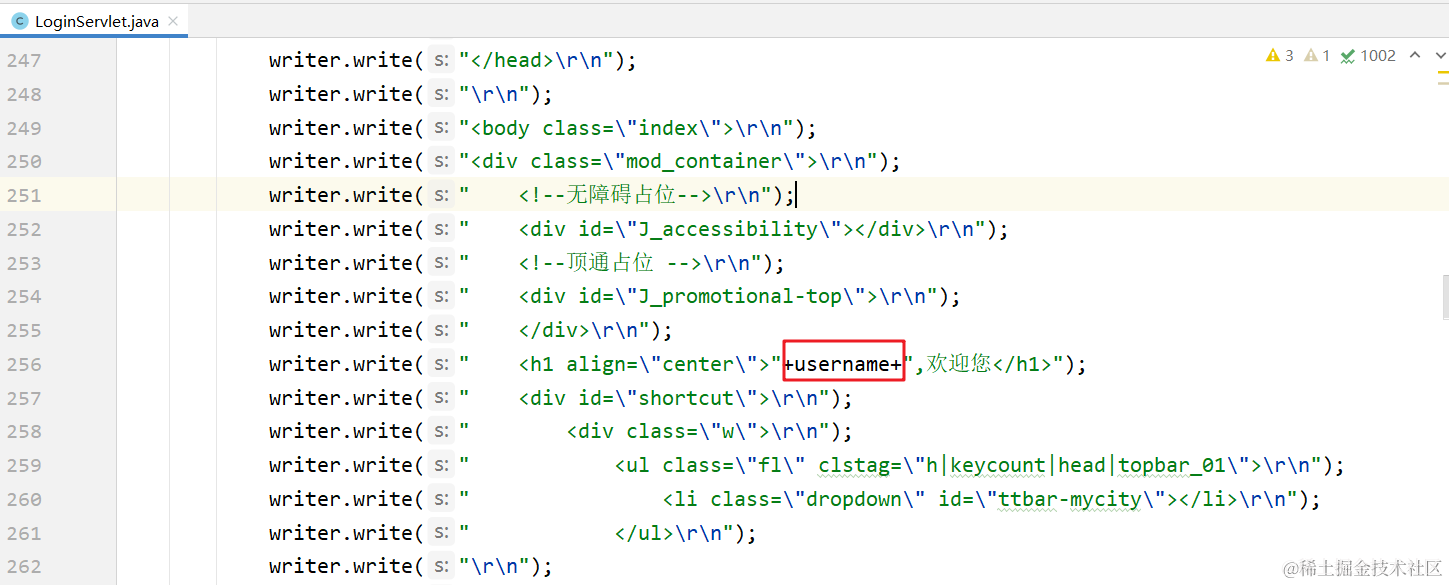
Task: Click the closing </div> string on line 255
Action: tap(555, 331)
